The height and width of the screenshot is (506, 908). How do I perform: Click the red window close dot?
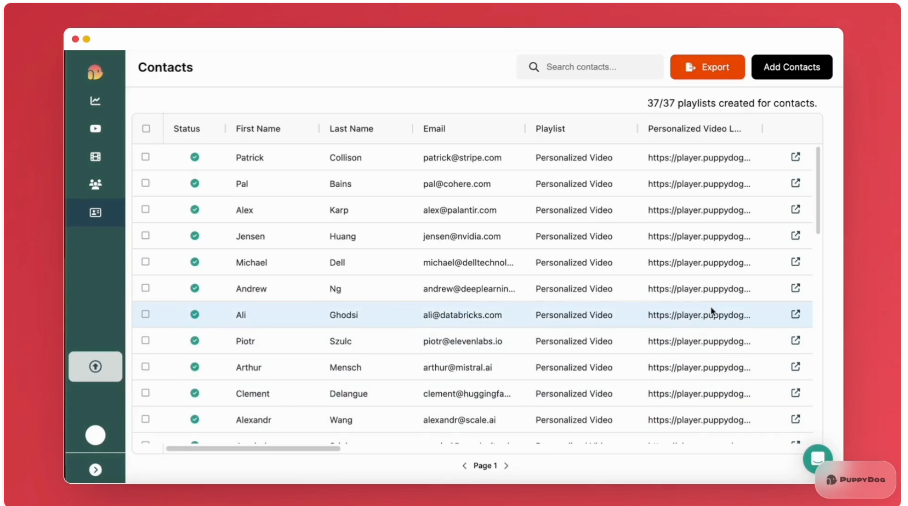(x=75, y=39)
